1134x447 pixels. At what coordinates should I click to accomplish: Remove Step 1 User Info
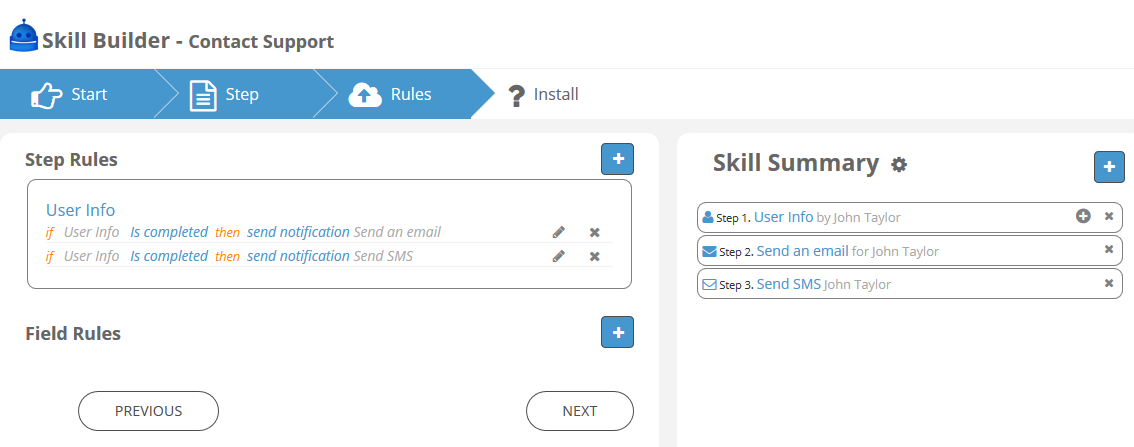1109,216
